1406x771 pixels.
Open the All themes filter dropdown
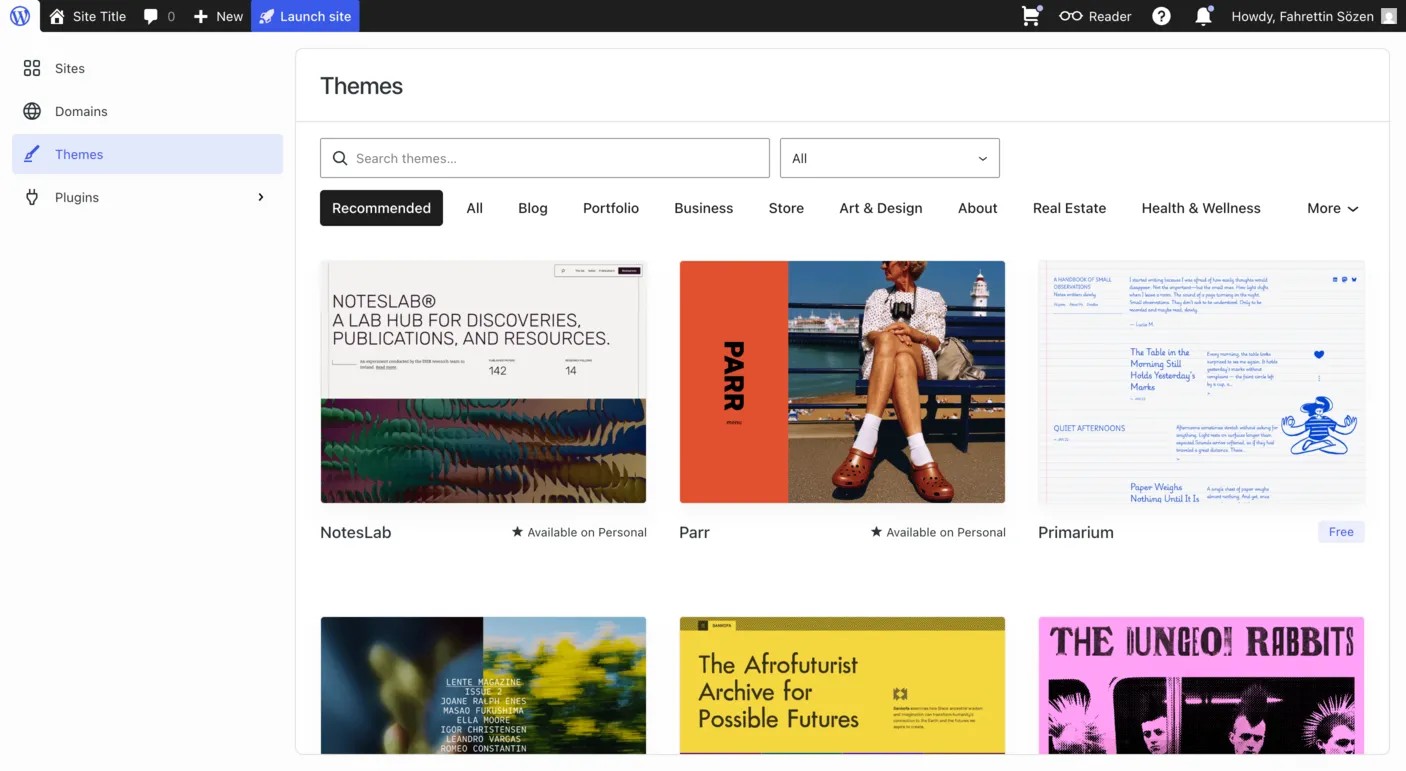(888, 158)
